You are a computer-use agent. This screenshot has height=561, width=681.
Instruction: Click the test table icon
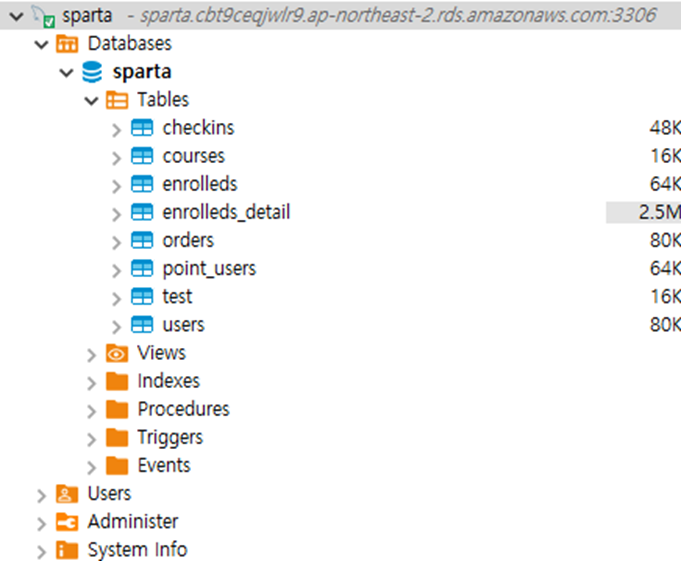pos(142,297)
